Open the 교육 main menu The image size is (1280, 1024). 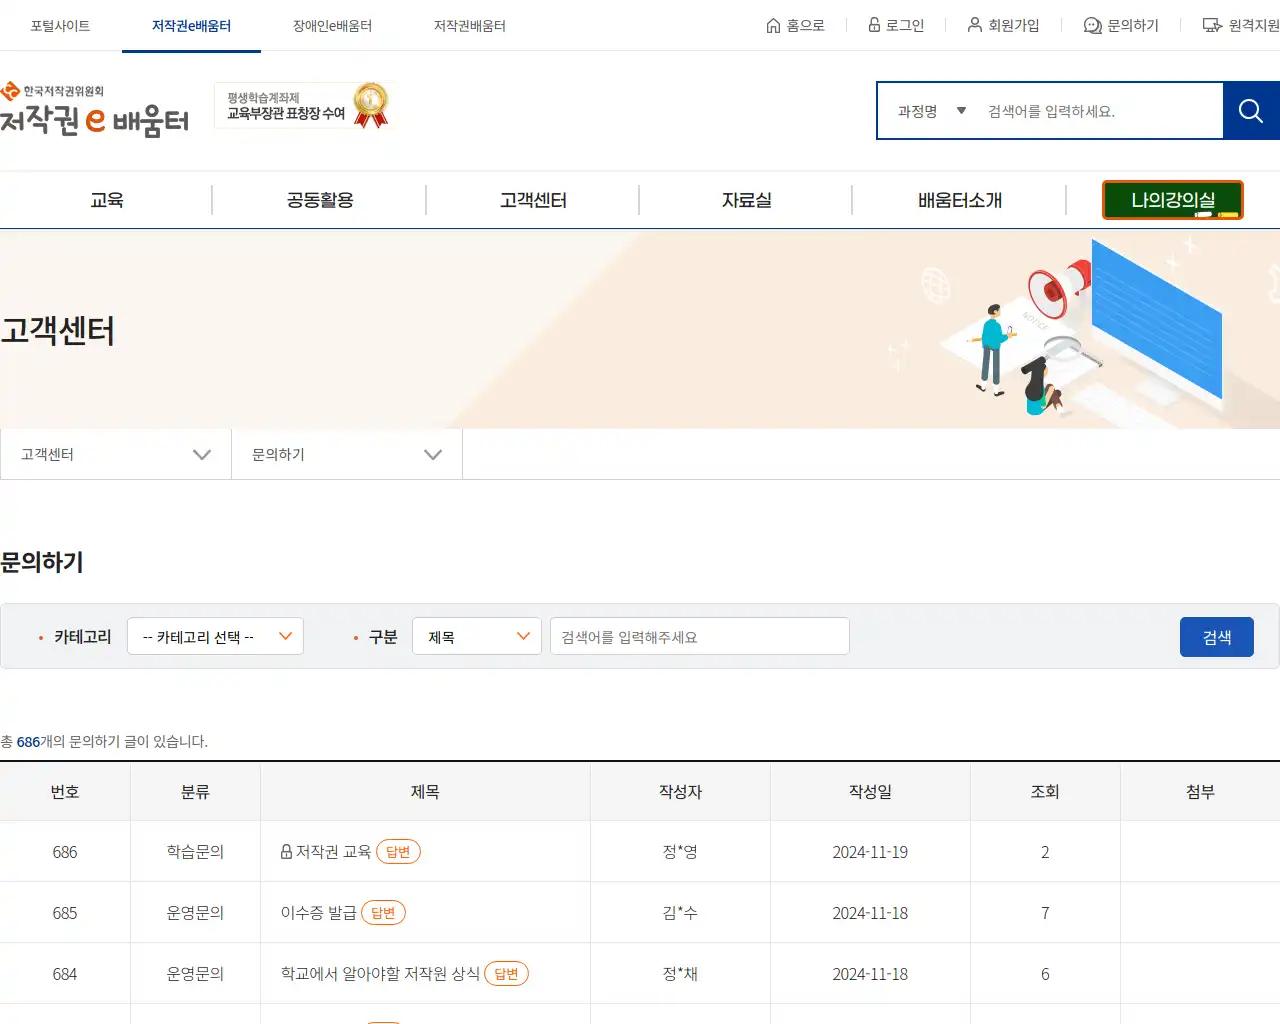(x=107, y=200)
